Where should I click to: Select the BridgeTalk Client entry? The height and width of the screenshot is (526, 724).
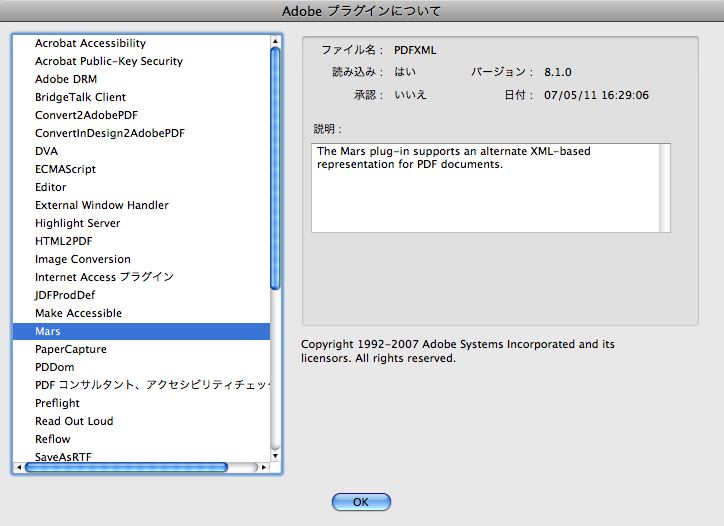80,97
